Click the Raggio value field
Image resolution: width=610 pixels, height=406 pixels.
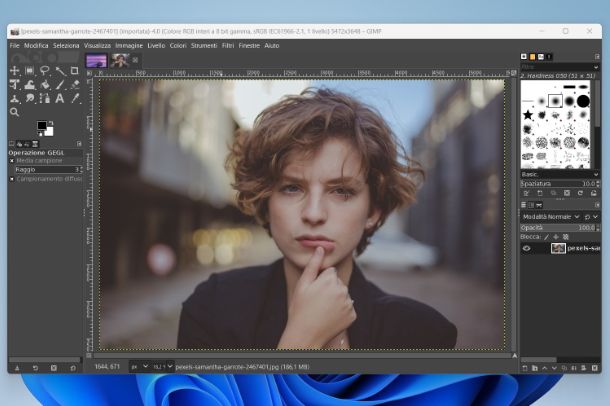click(47, 170)
